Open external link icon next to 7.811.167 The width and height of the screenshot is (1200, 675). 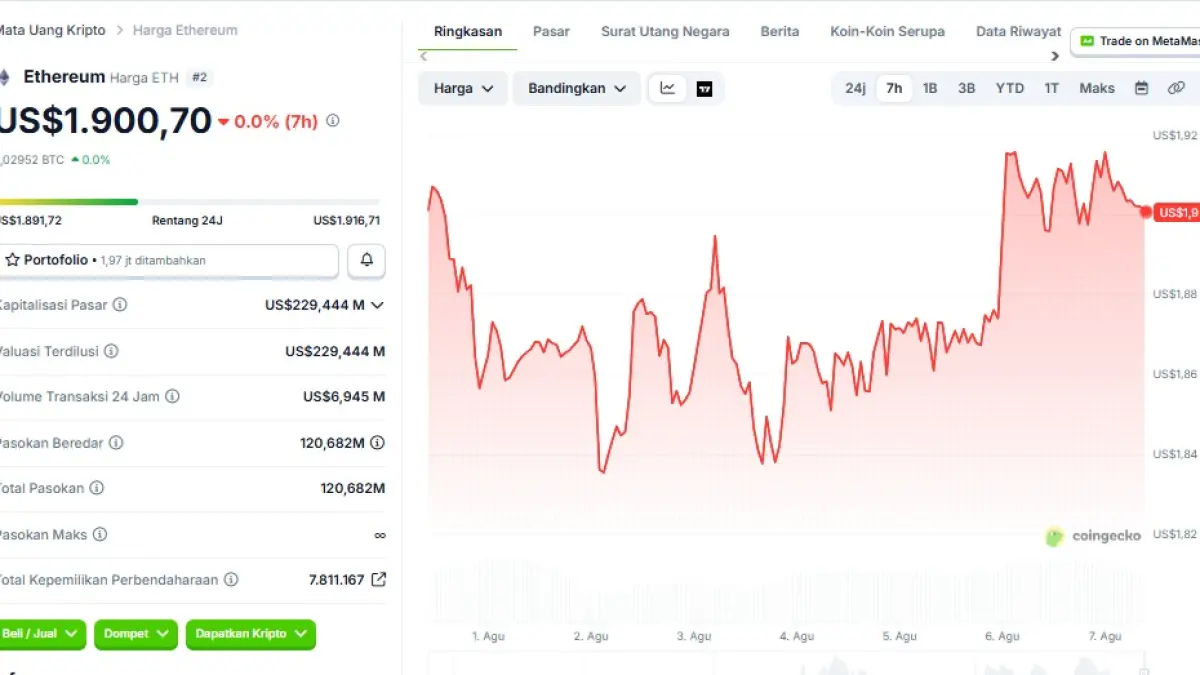pyautogui.click(x=378, y=579)
